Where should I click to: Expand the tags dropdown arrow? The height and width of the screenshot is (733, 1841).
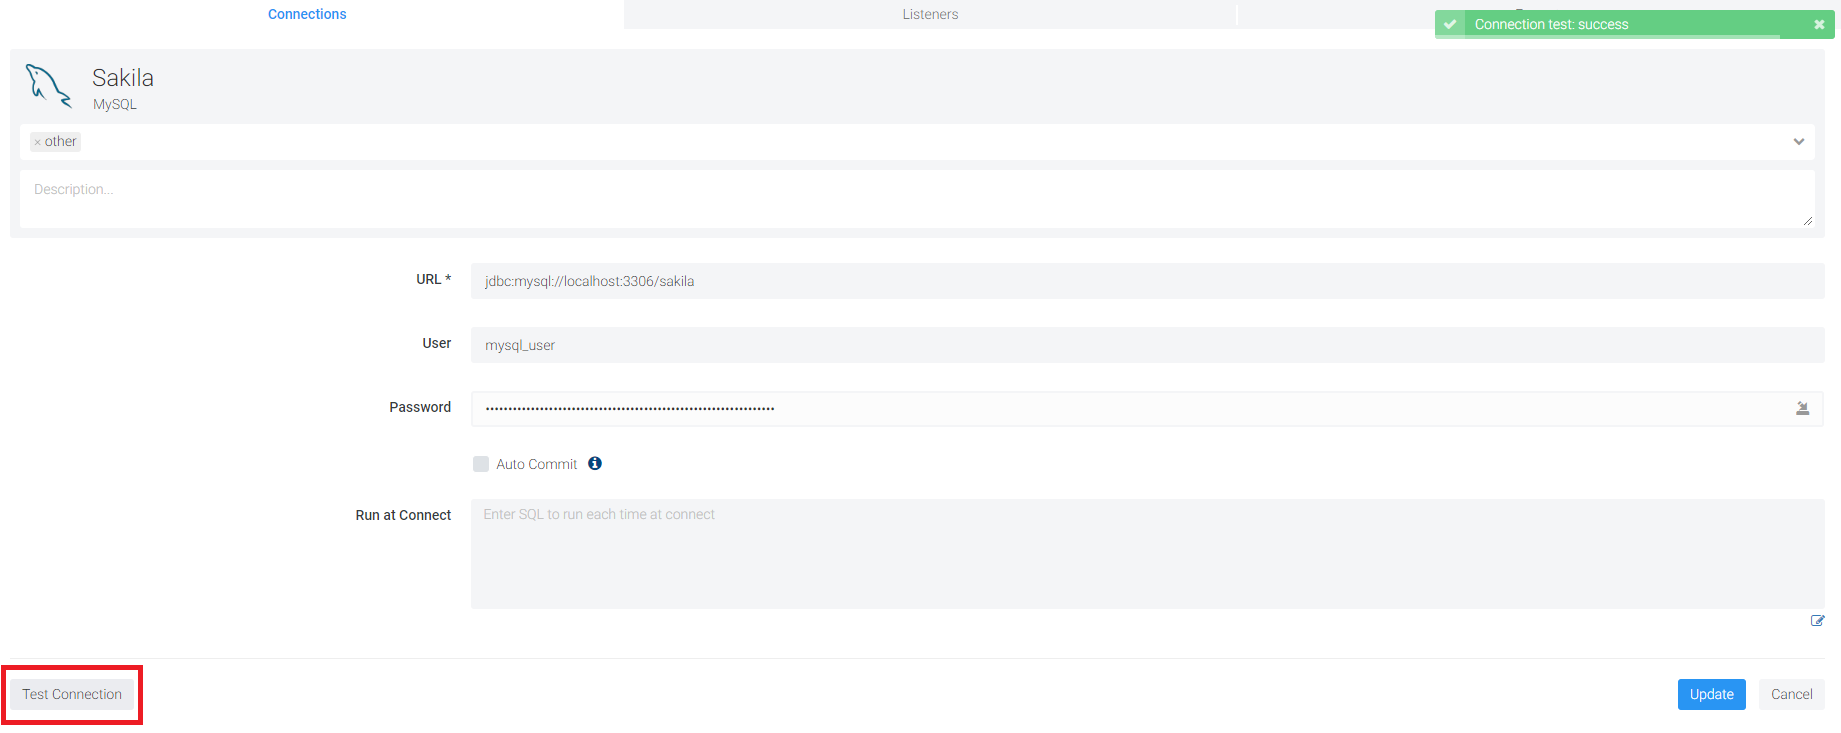[x=1798, y=142]
